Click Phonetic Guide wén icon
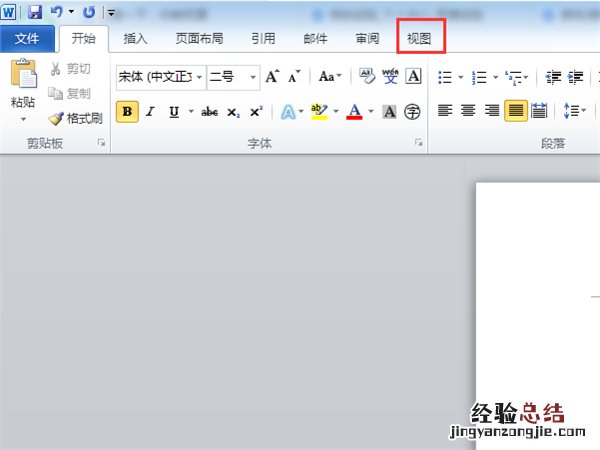The image size is (600, 450). pos(390,76)
